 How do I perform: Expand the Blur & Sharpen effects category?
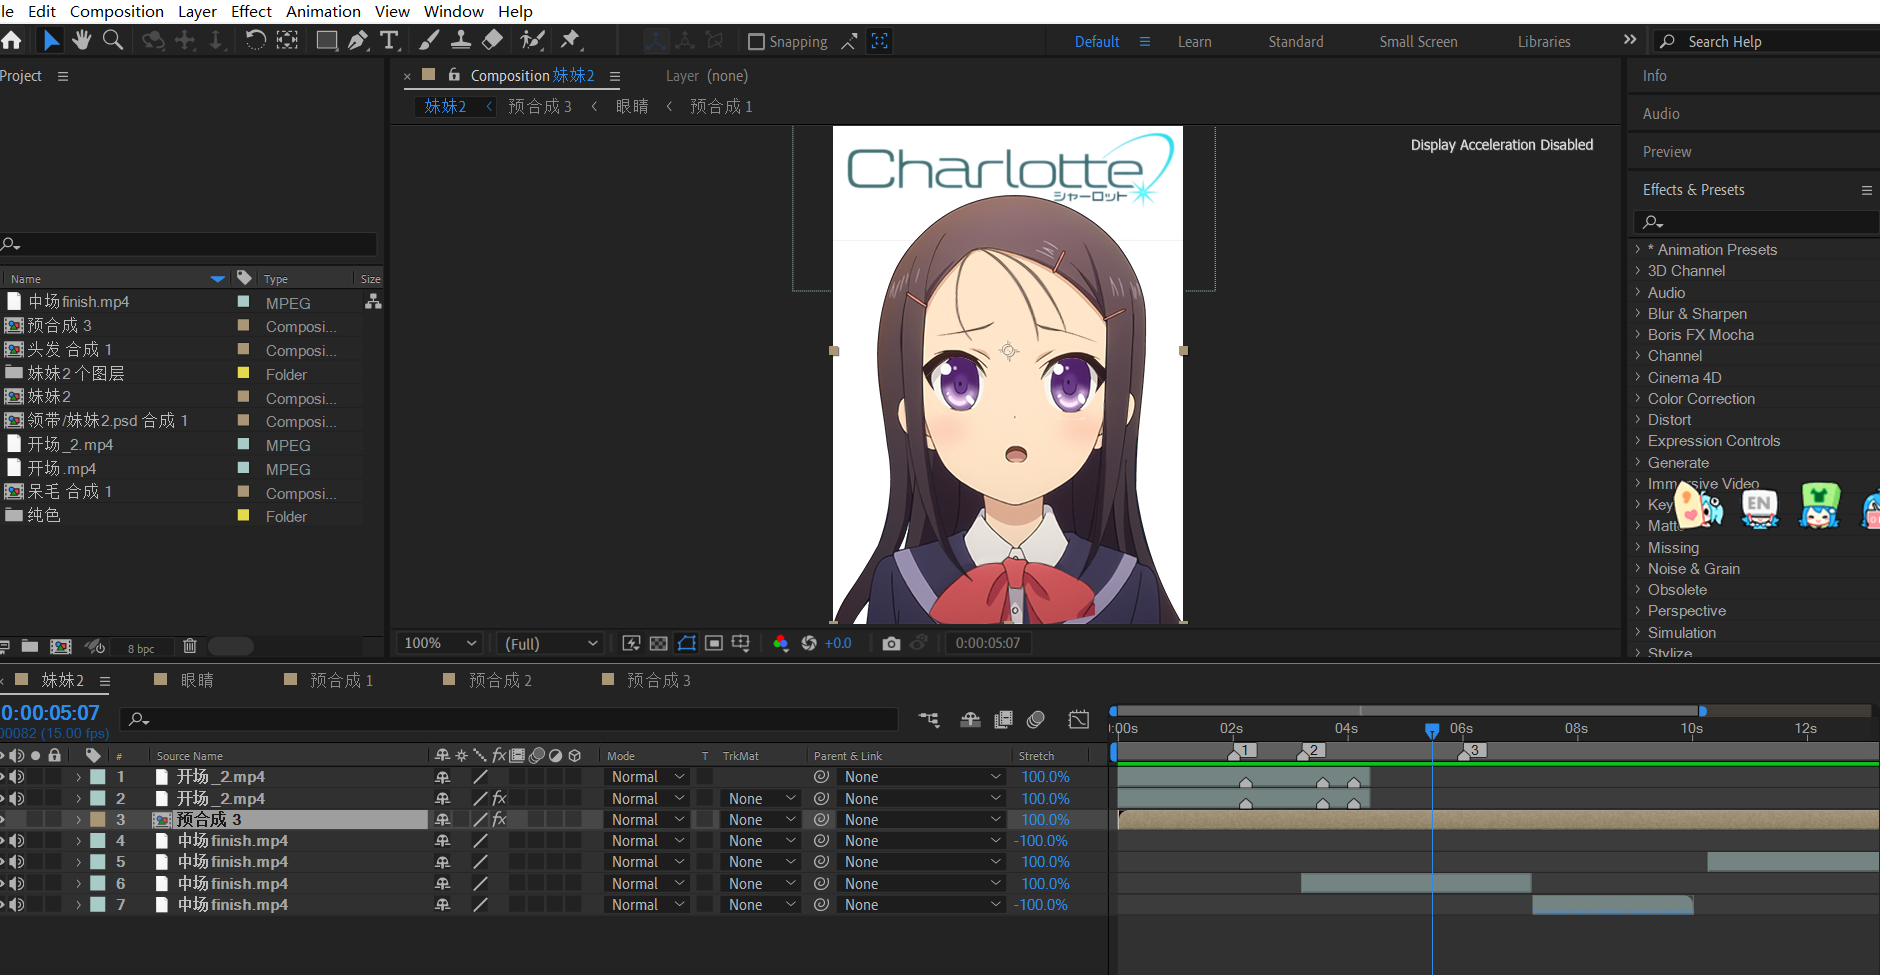click(1638, 313)
